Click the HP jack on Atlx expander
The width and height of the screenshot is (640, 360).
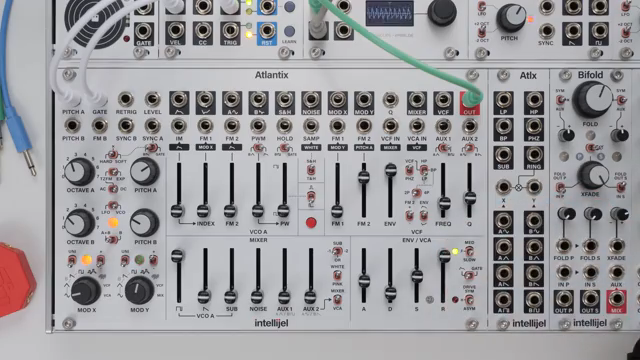click(x=534, y=100)
